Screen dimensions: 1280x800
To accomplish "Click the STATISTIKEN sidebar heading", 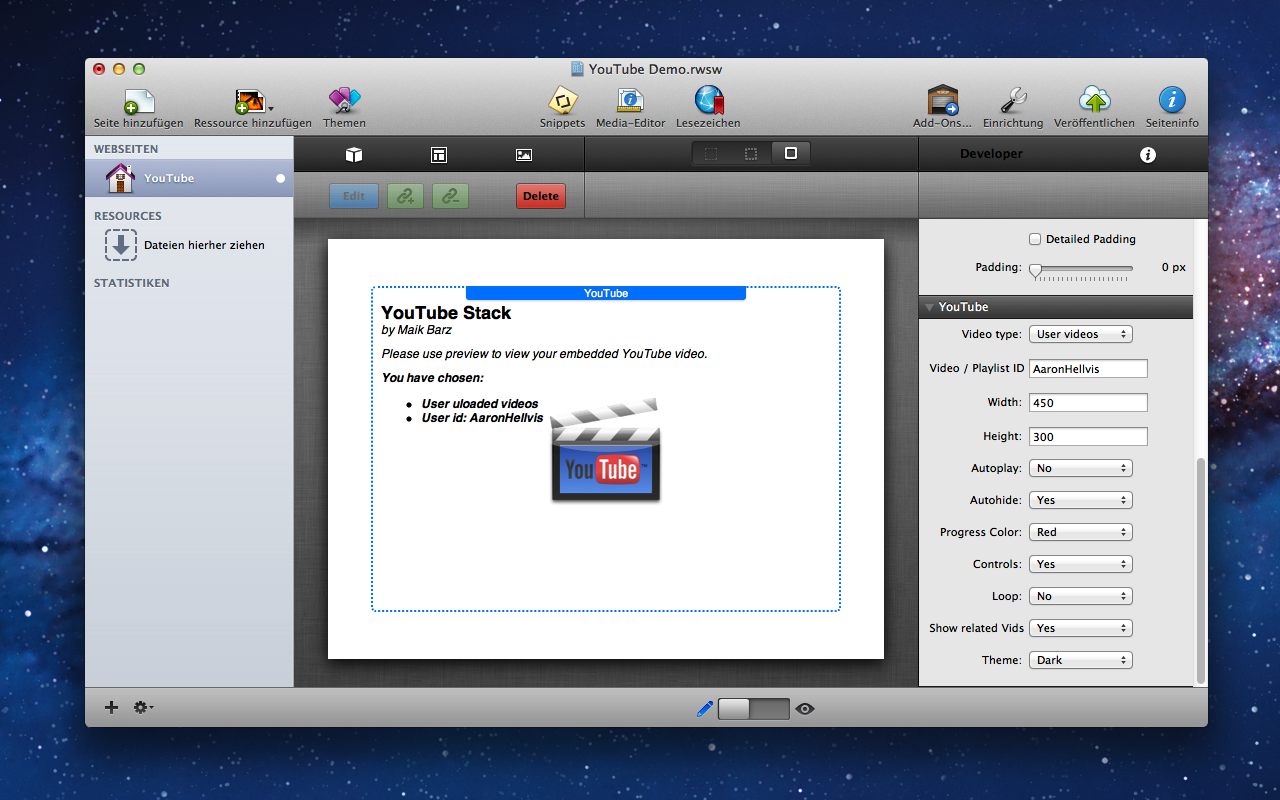I will coord(132,283).
